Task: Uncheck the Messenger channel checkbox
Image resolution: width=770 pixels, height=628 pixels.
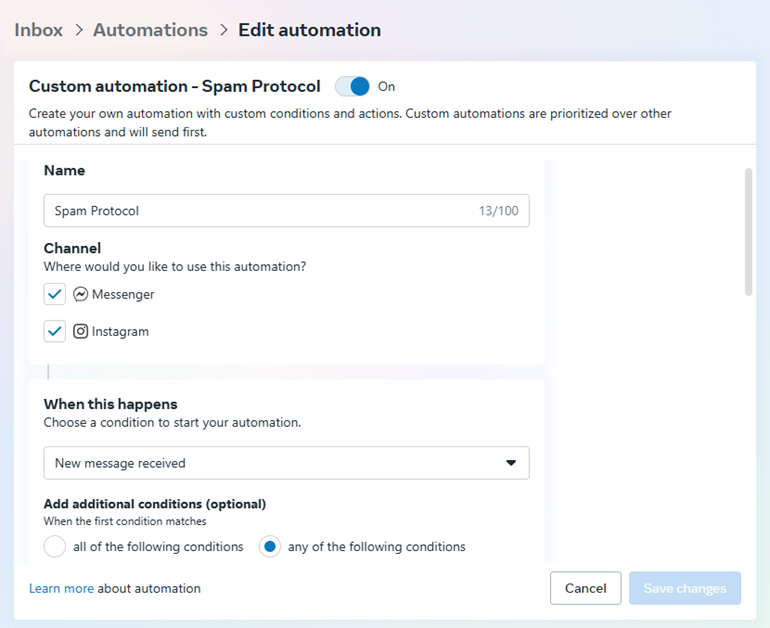Action: point(55,294)
